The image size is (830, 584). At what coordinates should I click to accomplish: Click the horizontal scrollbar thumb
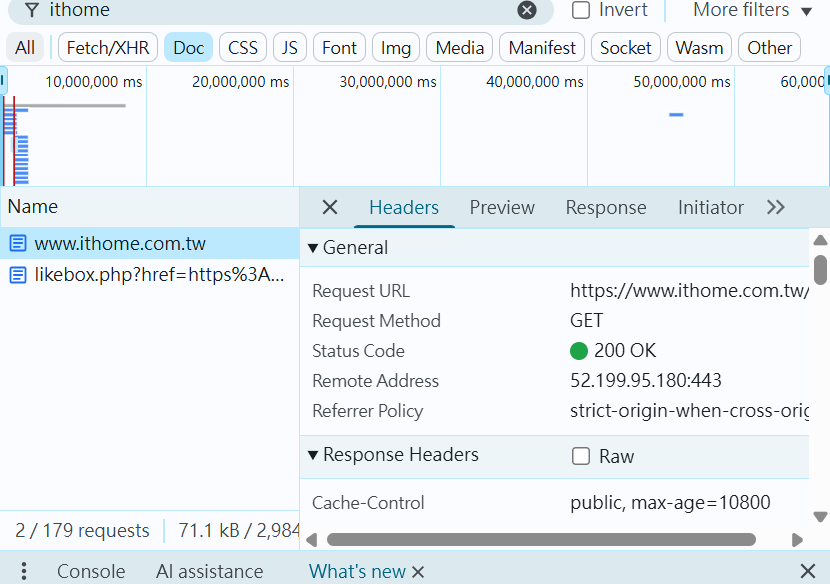tap(541, 540)
